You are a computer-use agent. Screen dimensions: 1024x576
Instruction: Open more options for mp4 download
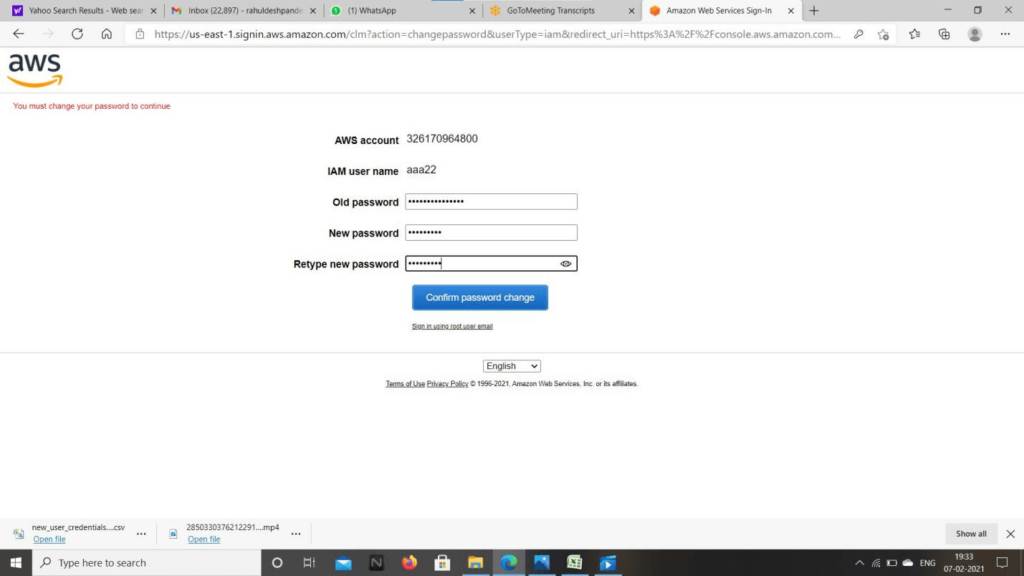(x=296, y=534)
